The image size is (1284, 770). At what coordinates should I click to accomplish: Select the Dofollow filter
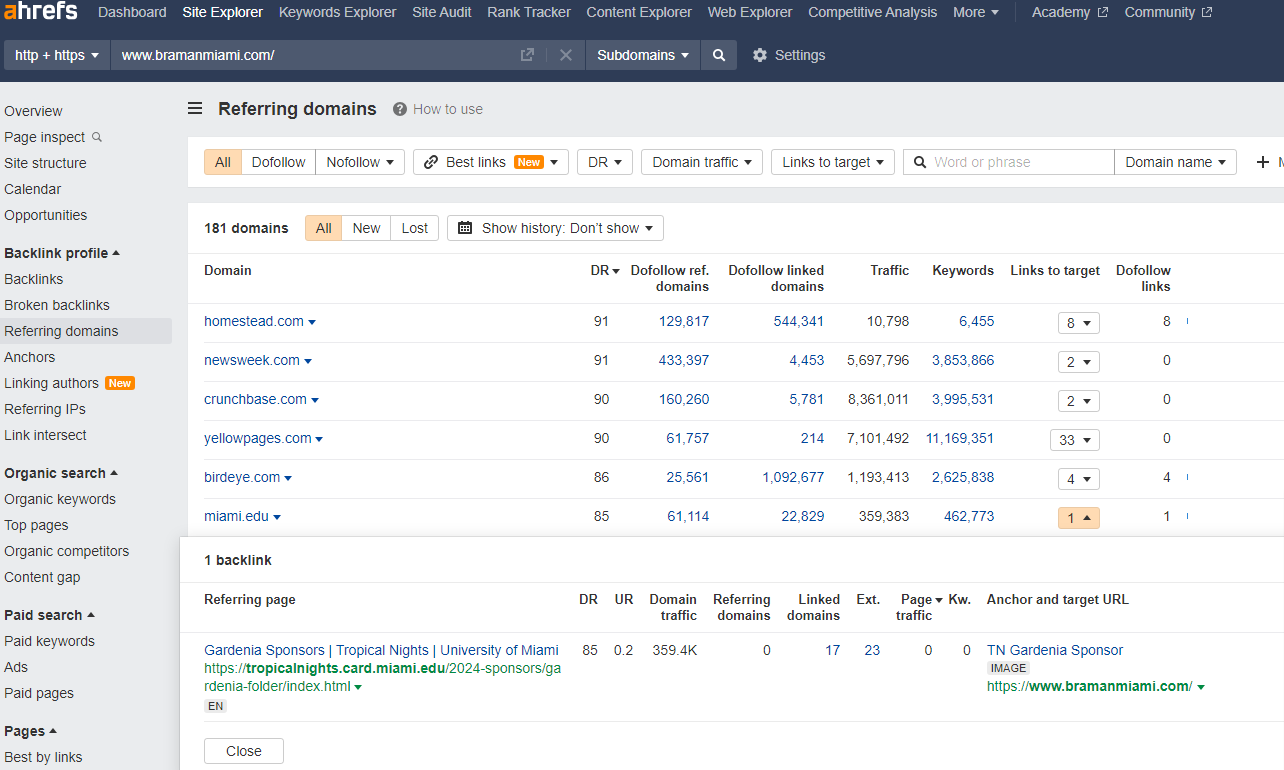(278, 162)
